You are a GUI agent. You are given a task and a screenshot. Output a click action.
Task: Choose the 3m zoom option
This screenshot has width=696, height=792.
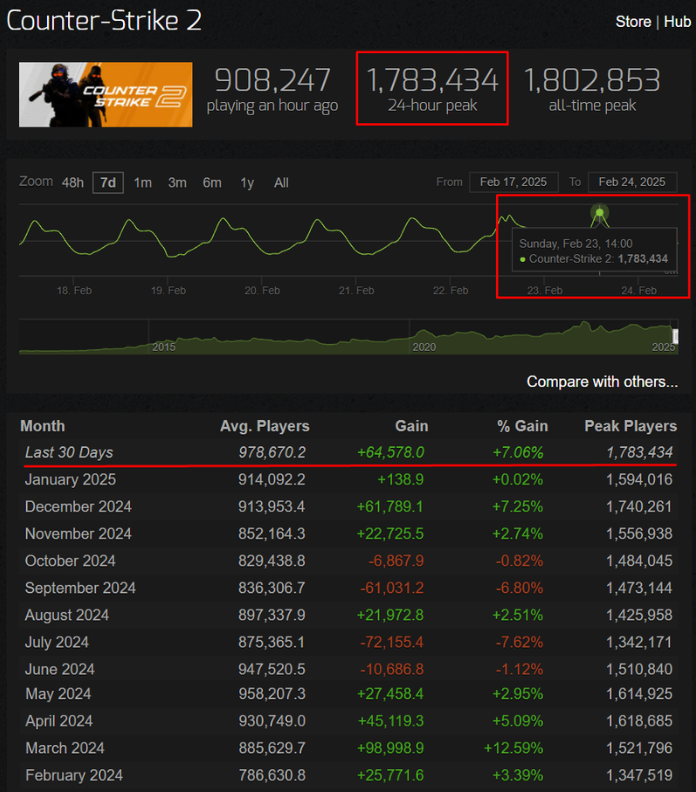(x=177, y=182)
